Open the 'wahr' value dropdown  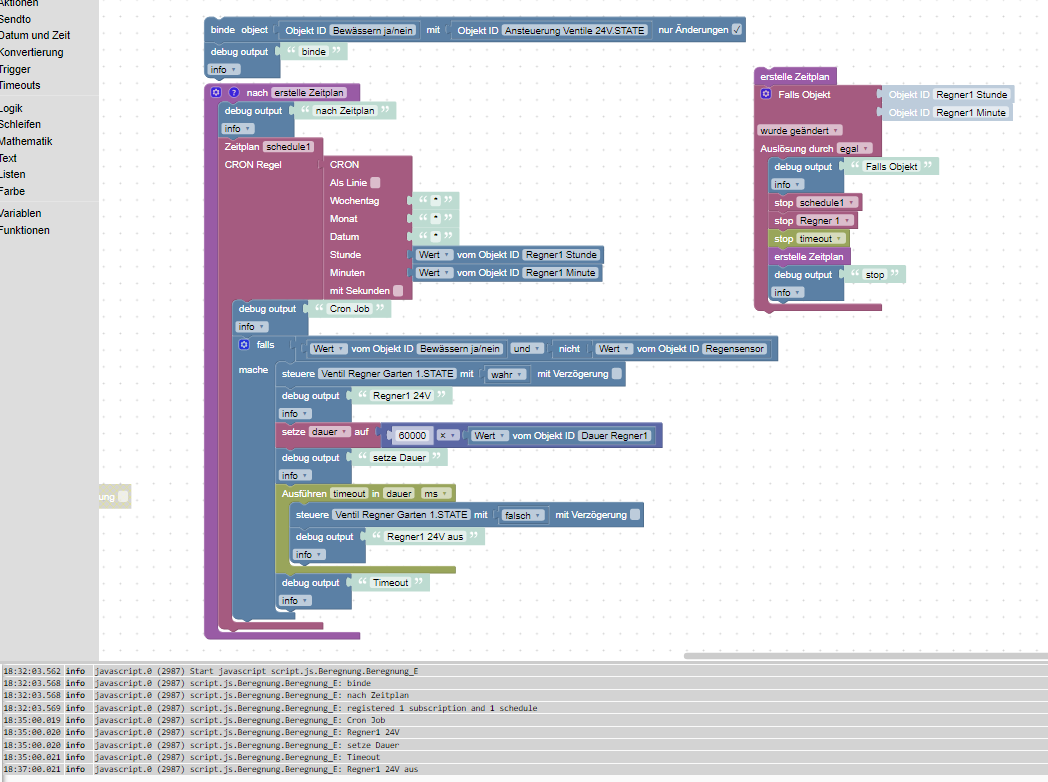pyautogui.click(x=507, y=374)
